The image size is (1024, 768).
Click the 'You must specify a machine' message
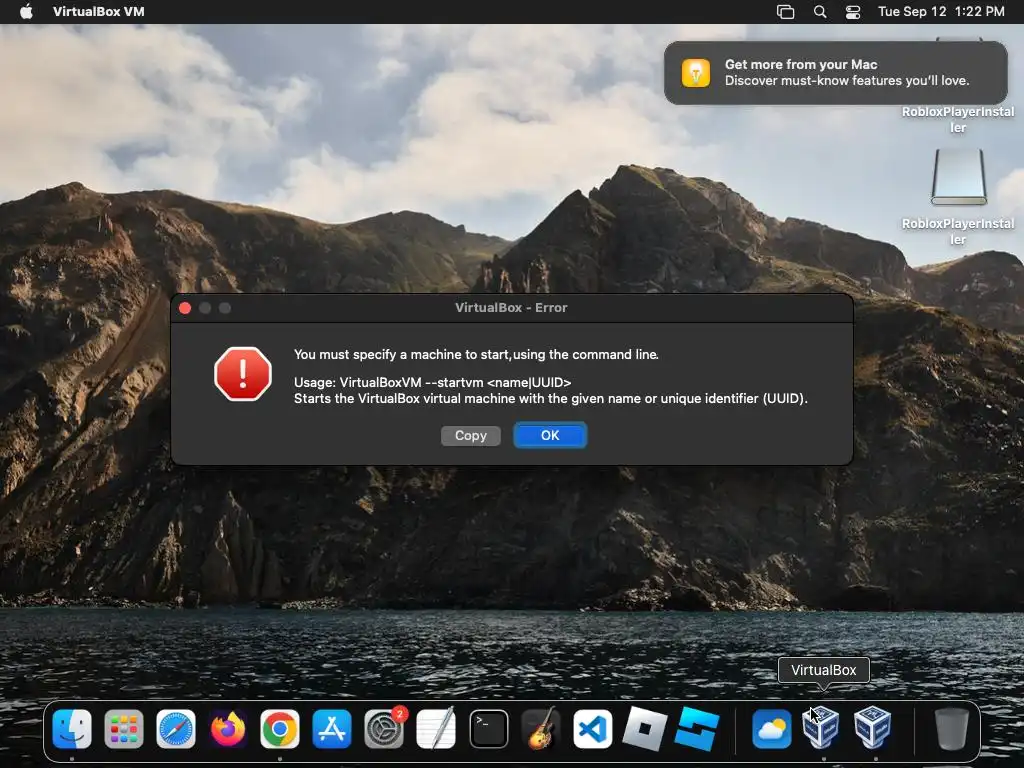(x=476, y=355)
